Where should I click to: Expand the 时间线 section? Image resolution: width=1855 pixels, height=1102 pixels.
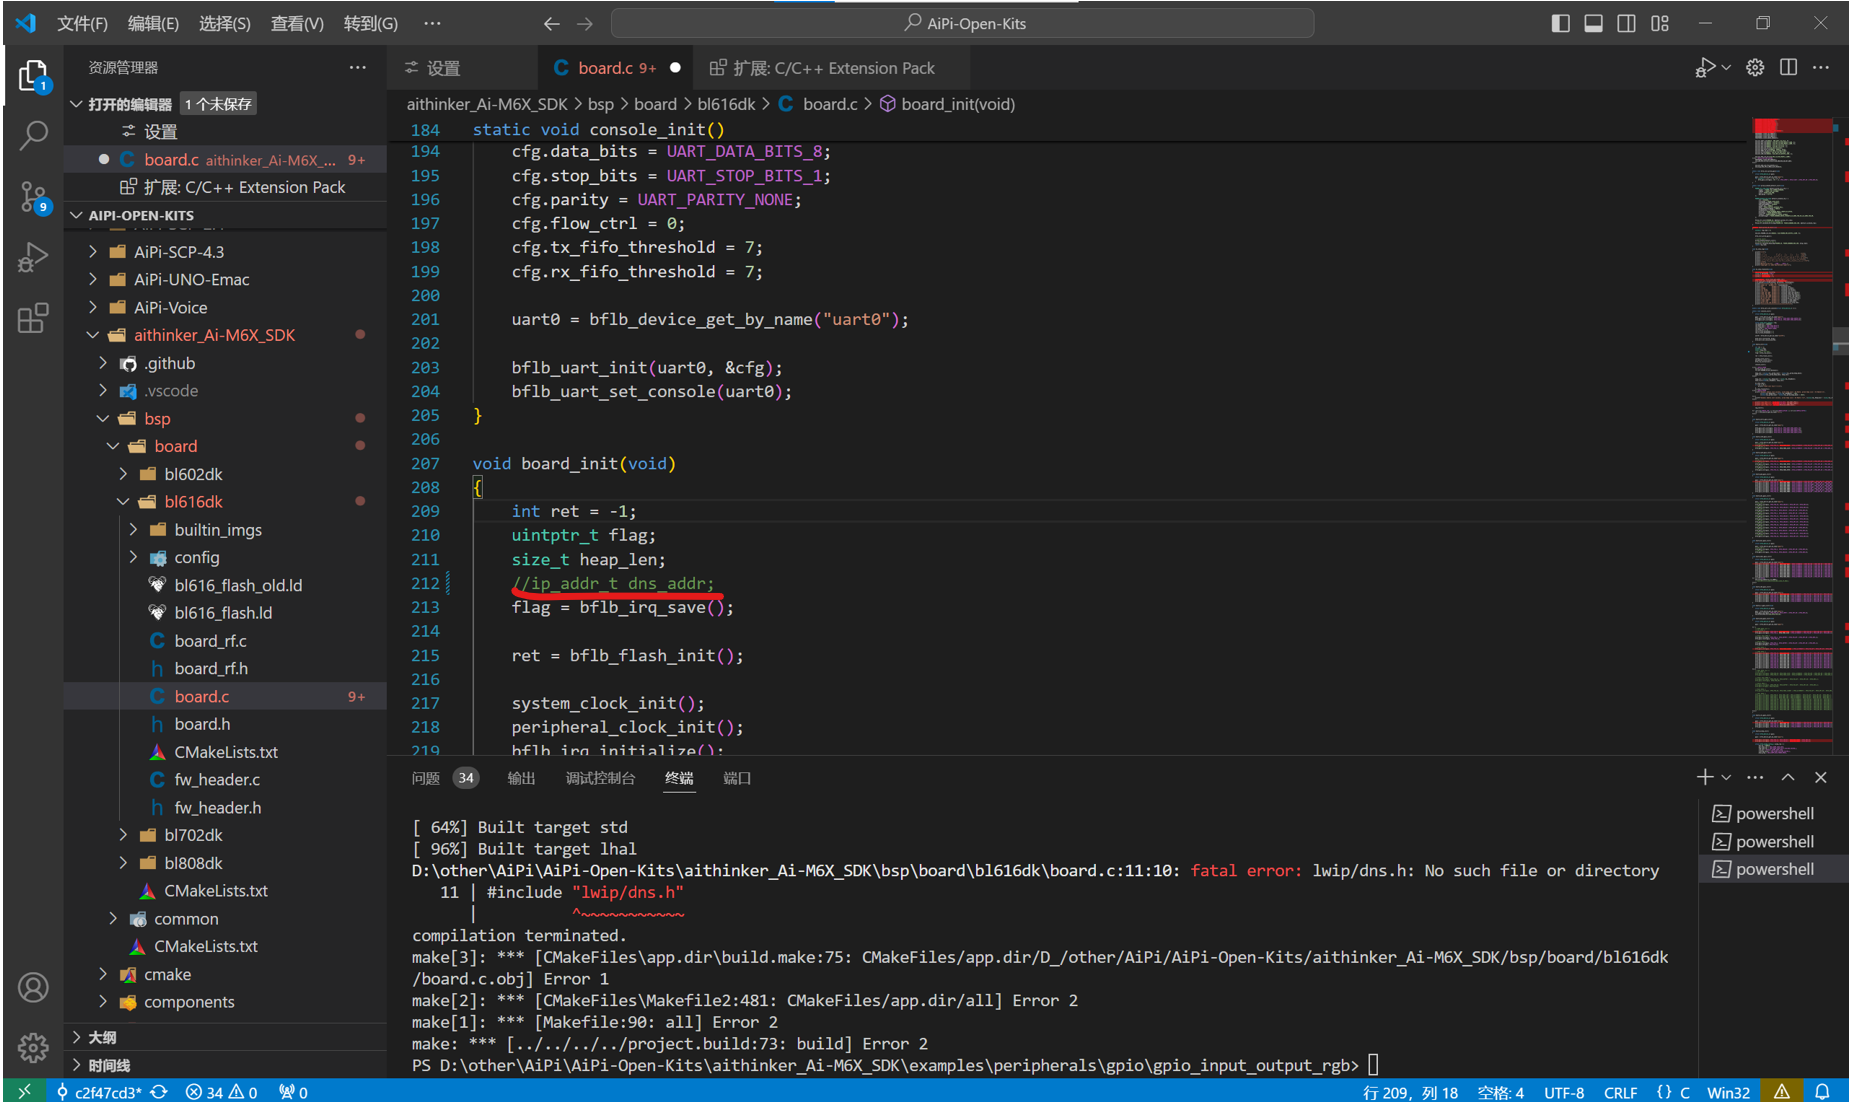pos(109,1065)
